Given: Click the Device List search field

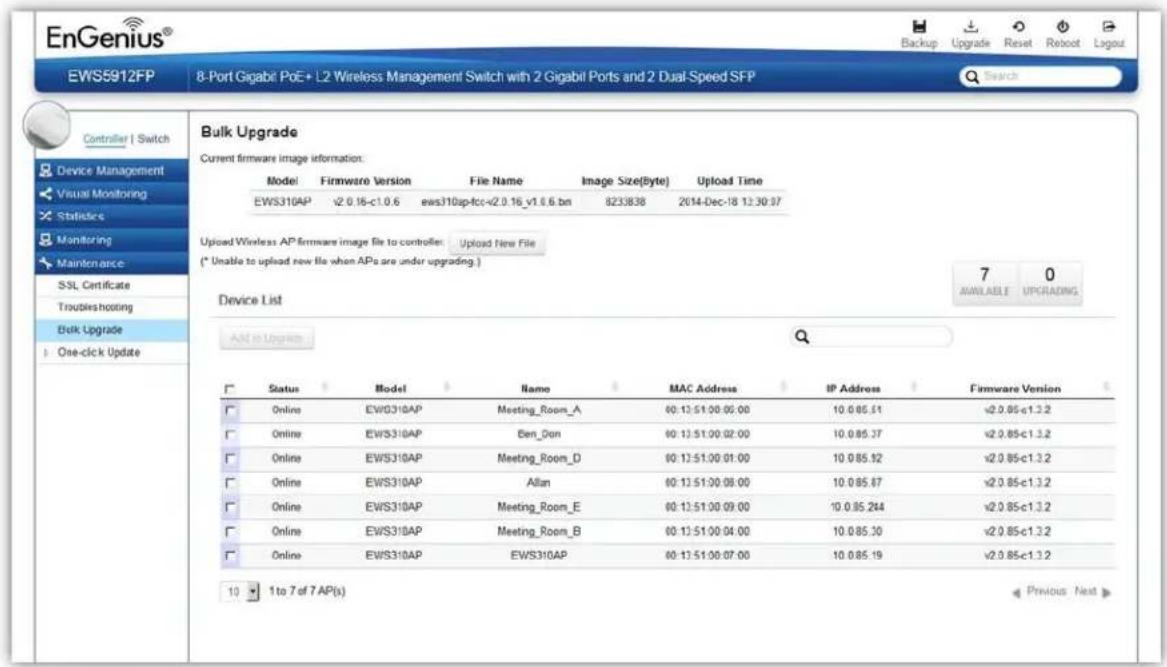Looking at the screenshot, I should tap(871, 336).
